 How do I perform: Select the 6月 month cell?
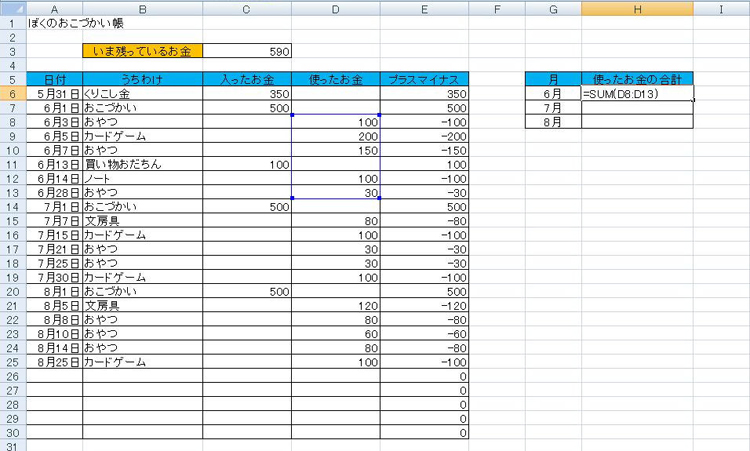pos(553,93)
